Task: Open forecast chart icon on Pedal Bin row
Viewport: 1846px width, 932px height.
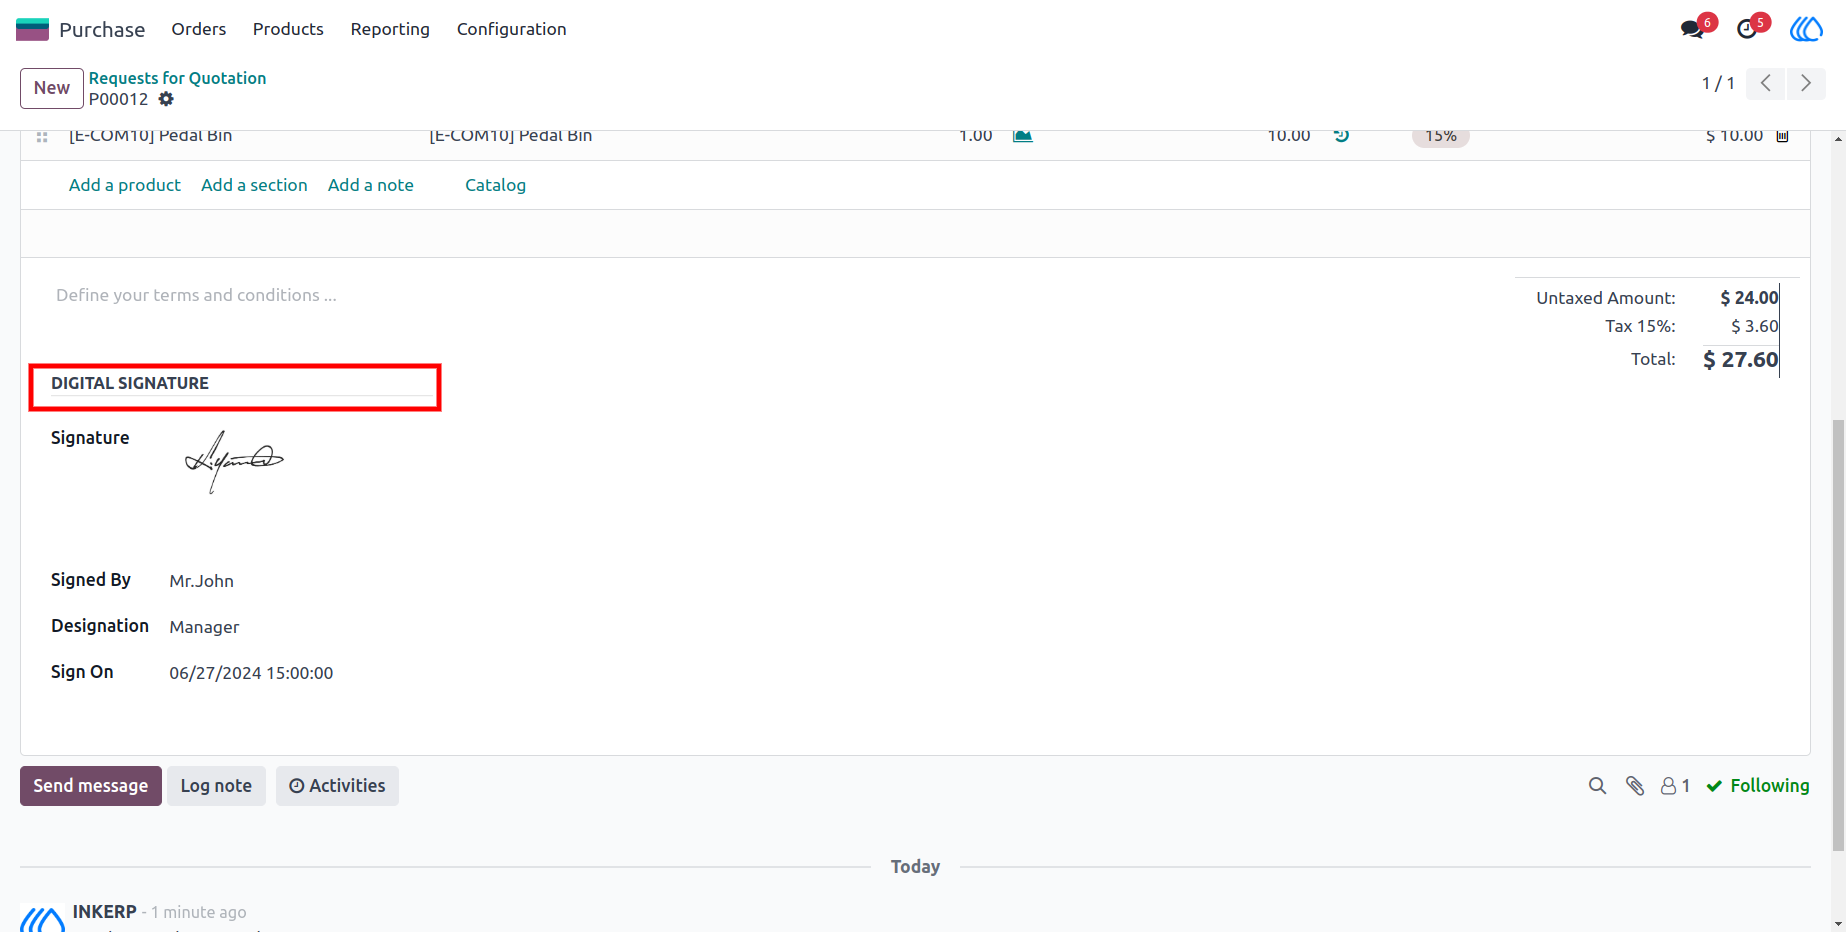Action: pos(1022,136)
